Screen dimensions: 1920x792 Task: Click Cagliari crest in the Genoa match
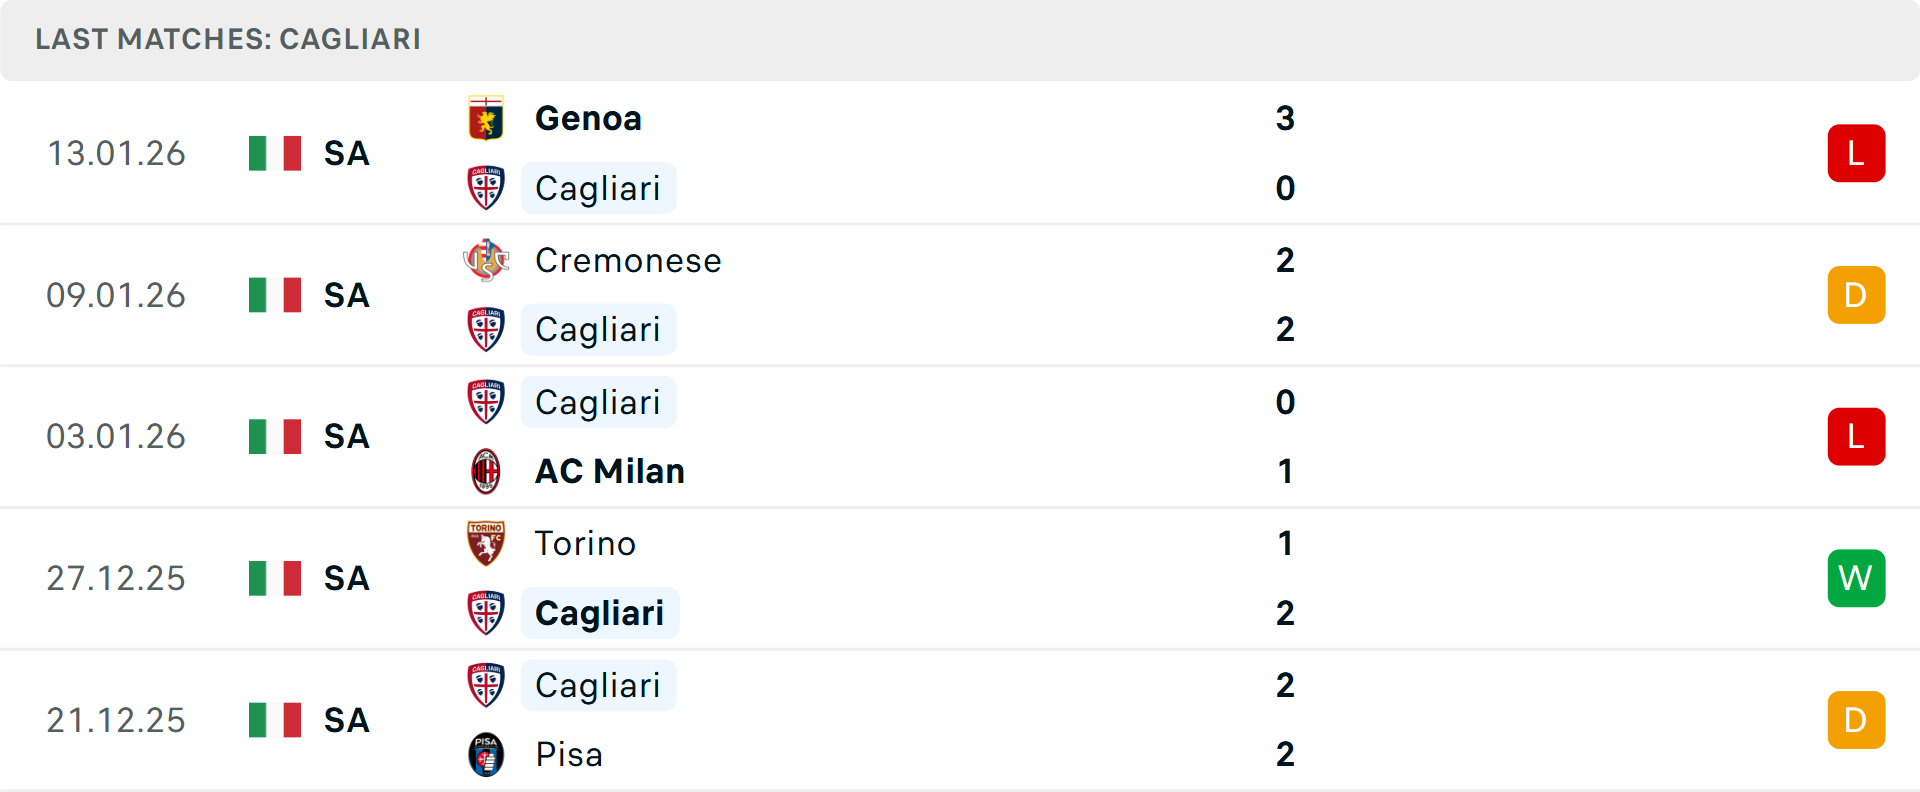(x=486, y=188)
